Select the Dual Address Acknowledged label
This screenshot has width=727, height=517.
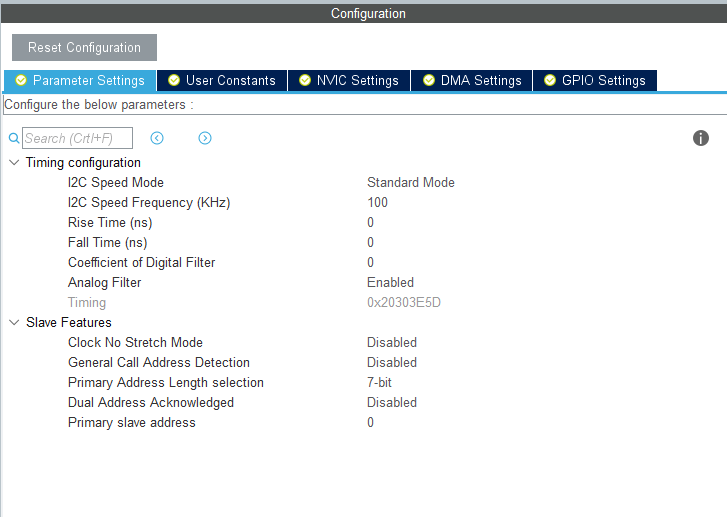point(151,402)
